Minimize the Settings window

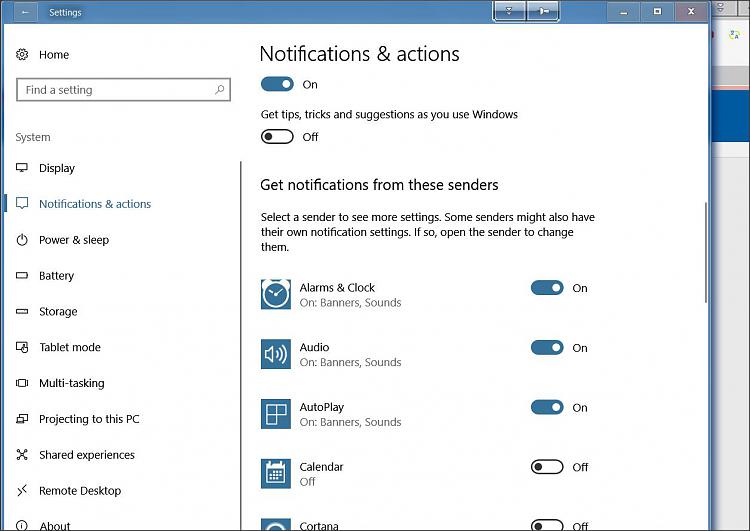click(x=623, y=11)
